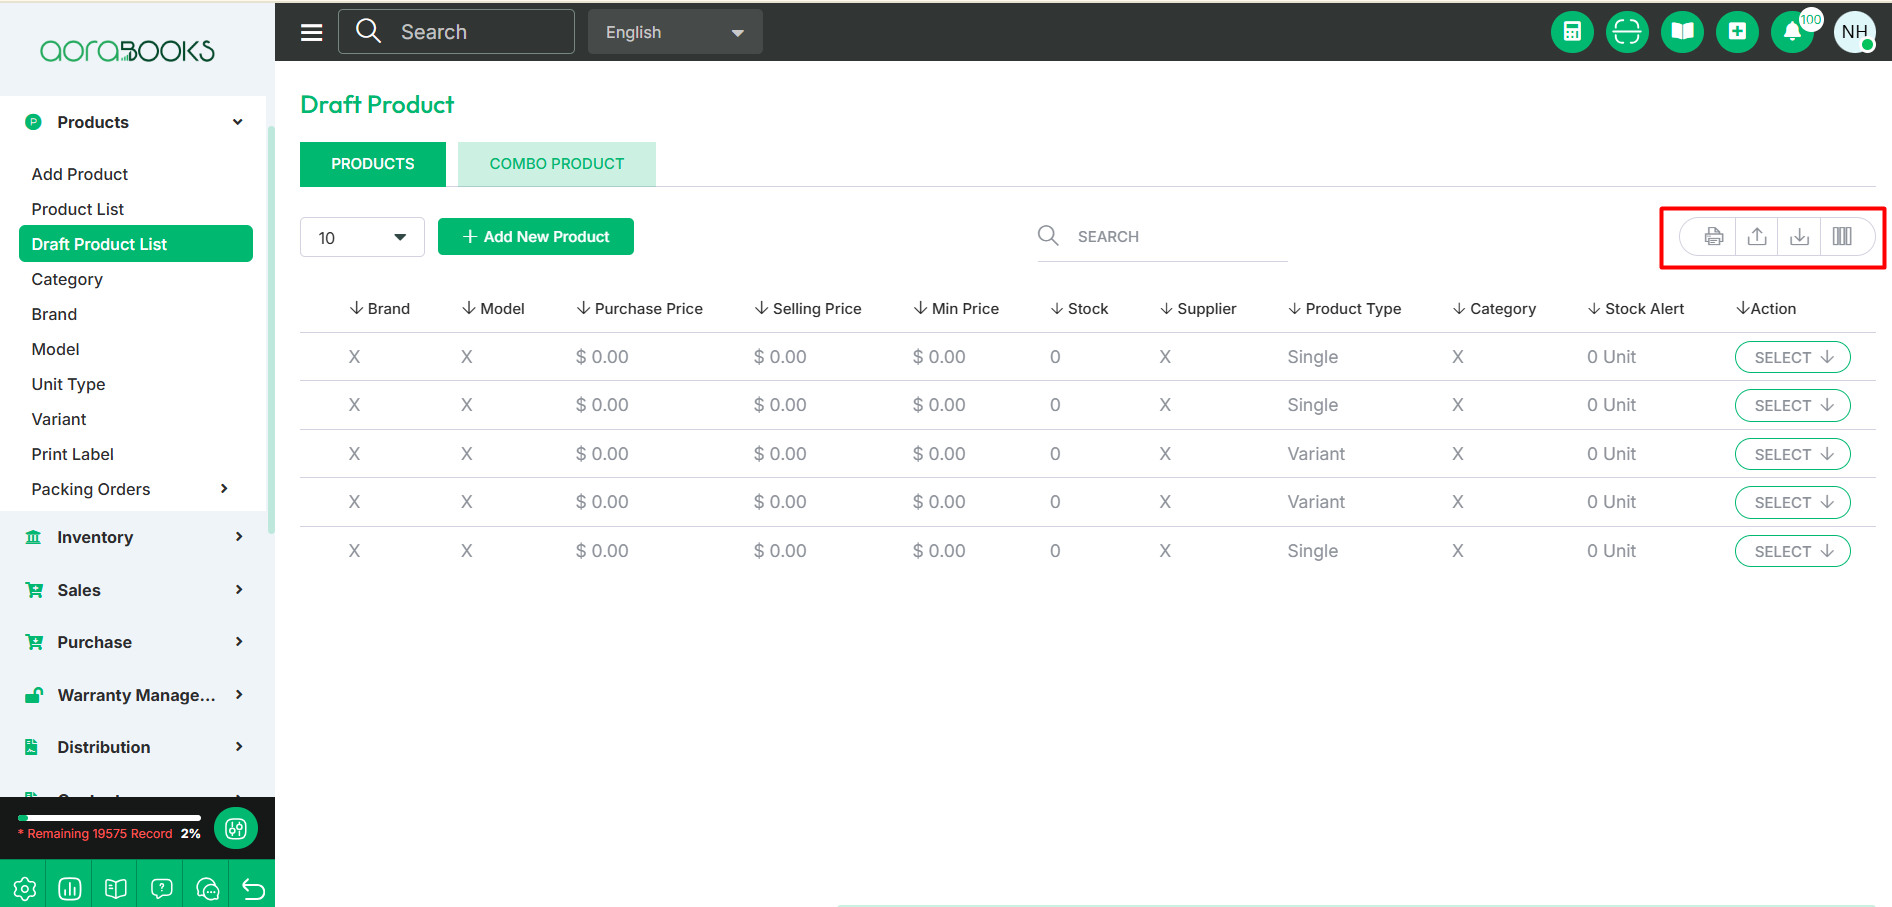Switch to the COMBO PRODUCT tab
The width and height of the screenshot is (1892, 907).
(x=557, y=164)
